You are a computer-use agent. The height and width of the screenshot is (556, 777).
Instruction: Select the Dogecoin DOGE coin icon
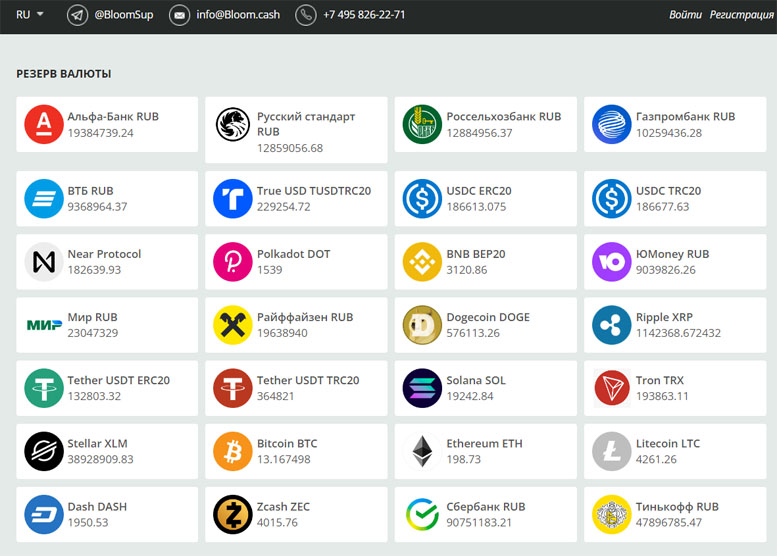[x=422, y=325]
